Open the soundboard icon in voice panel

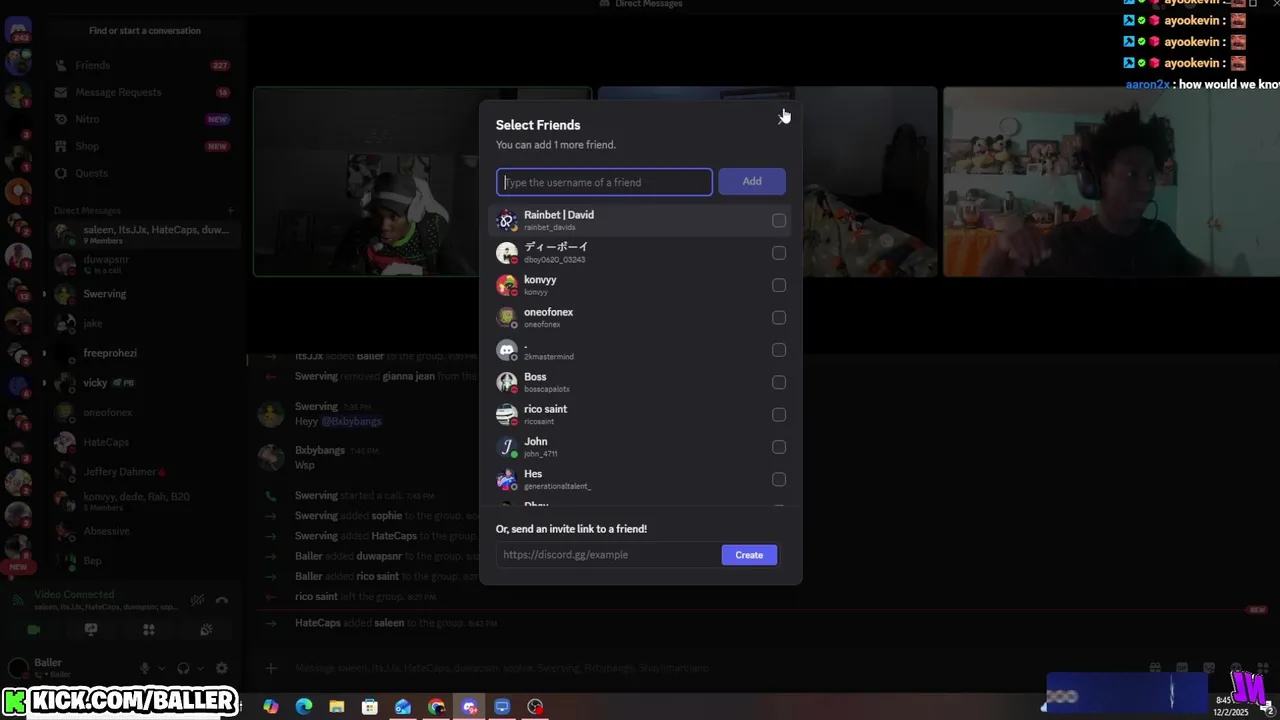[x=206, y=629]
